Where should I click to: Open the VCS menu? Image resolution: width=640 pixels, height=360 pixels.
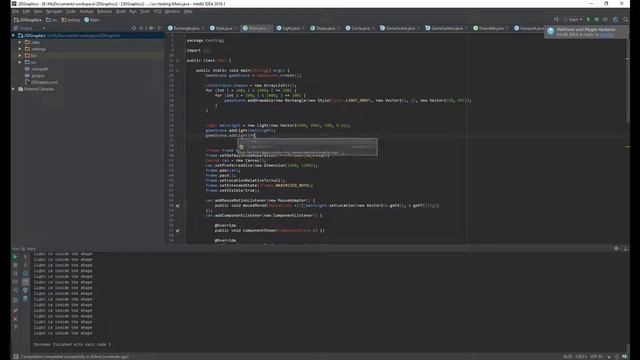(157, 11)
